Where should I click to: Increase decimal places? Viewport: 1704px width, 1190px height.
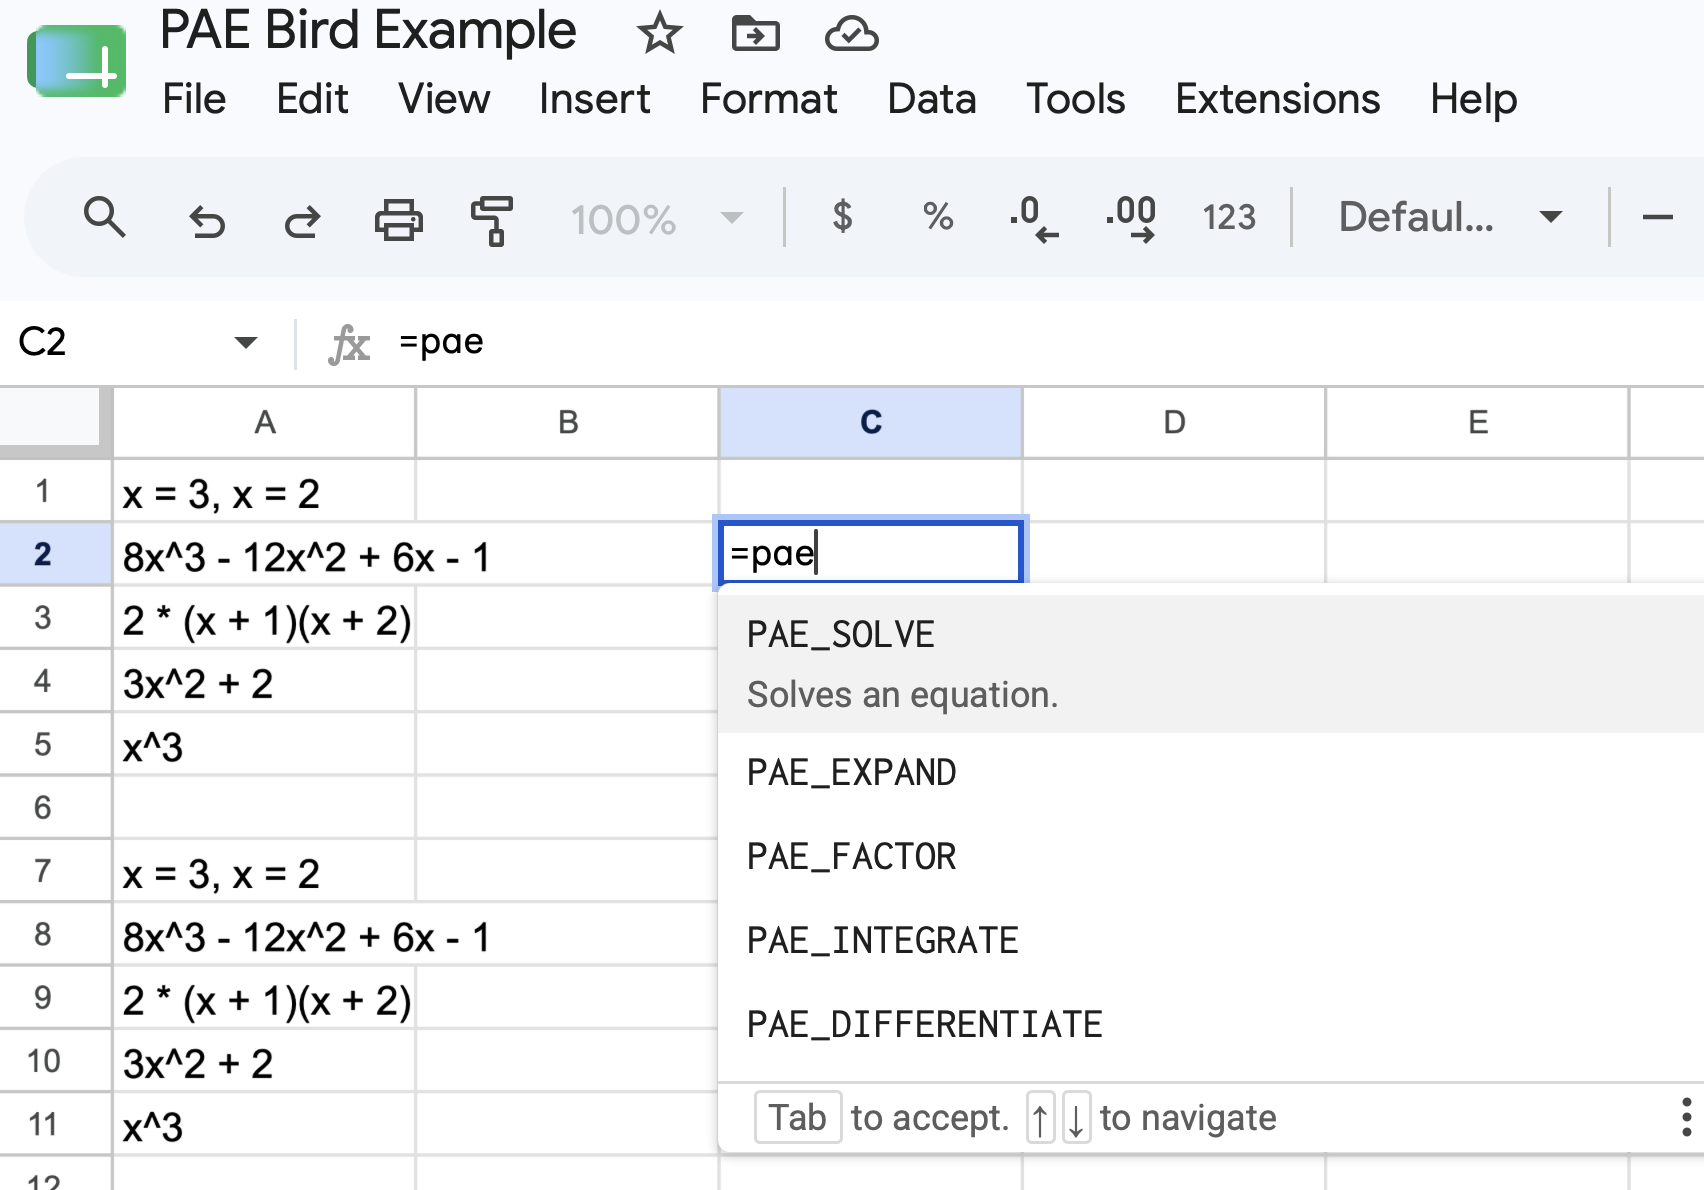[1131, 218]
